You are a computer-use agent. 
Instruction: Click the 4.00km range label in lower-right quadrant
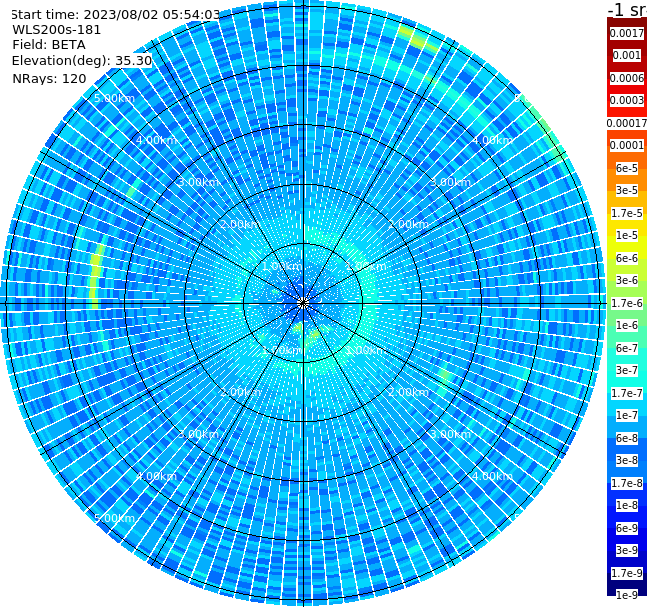tap(493, 476)
